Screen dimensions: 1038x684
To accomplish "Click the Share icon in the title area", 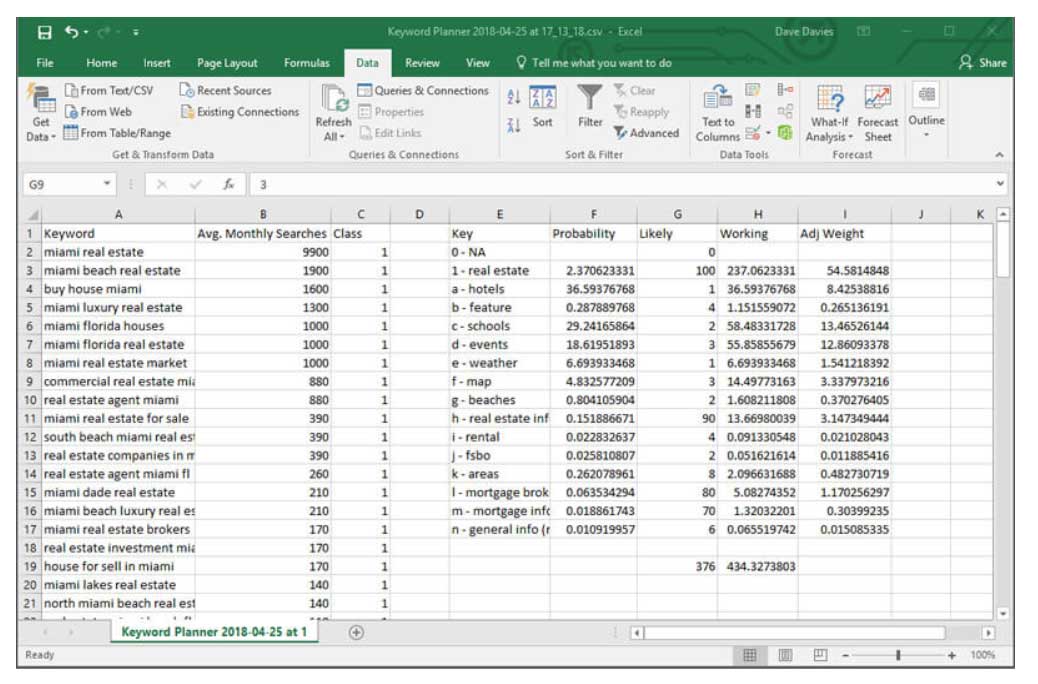I will (983, 63).
